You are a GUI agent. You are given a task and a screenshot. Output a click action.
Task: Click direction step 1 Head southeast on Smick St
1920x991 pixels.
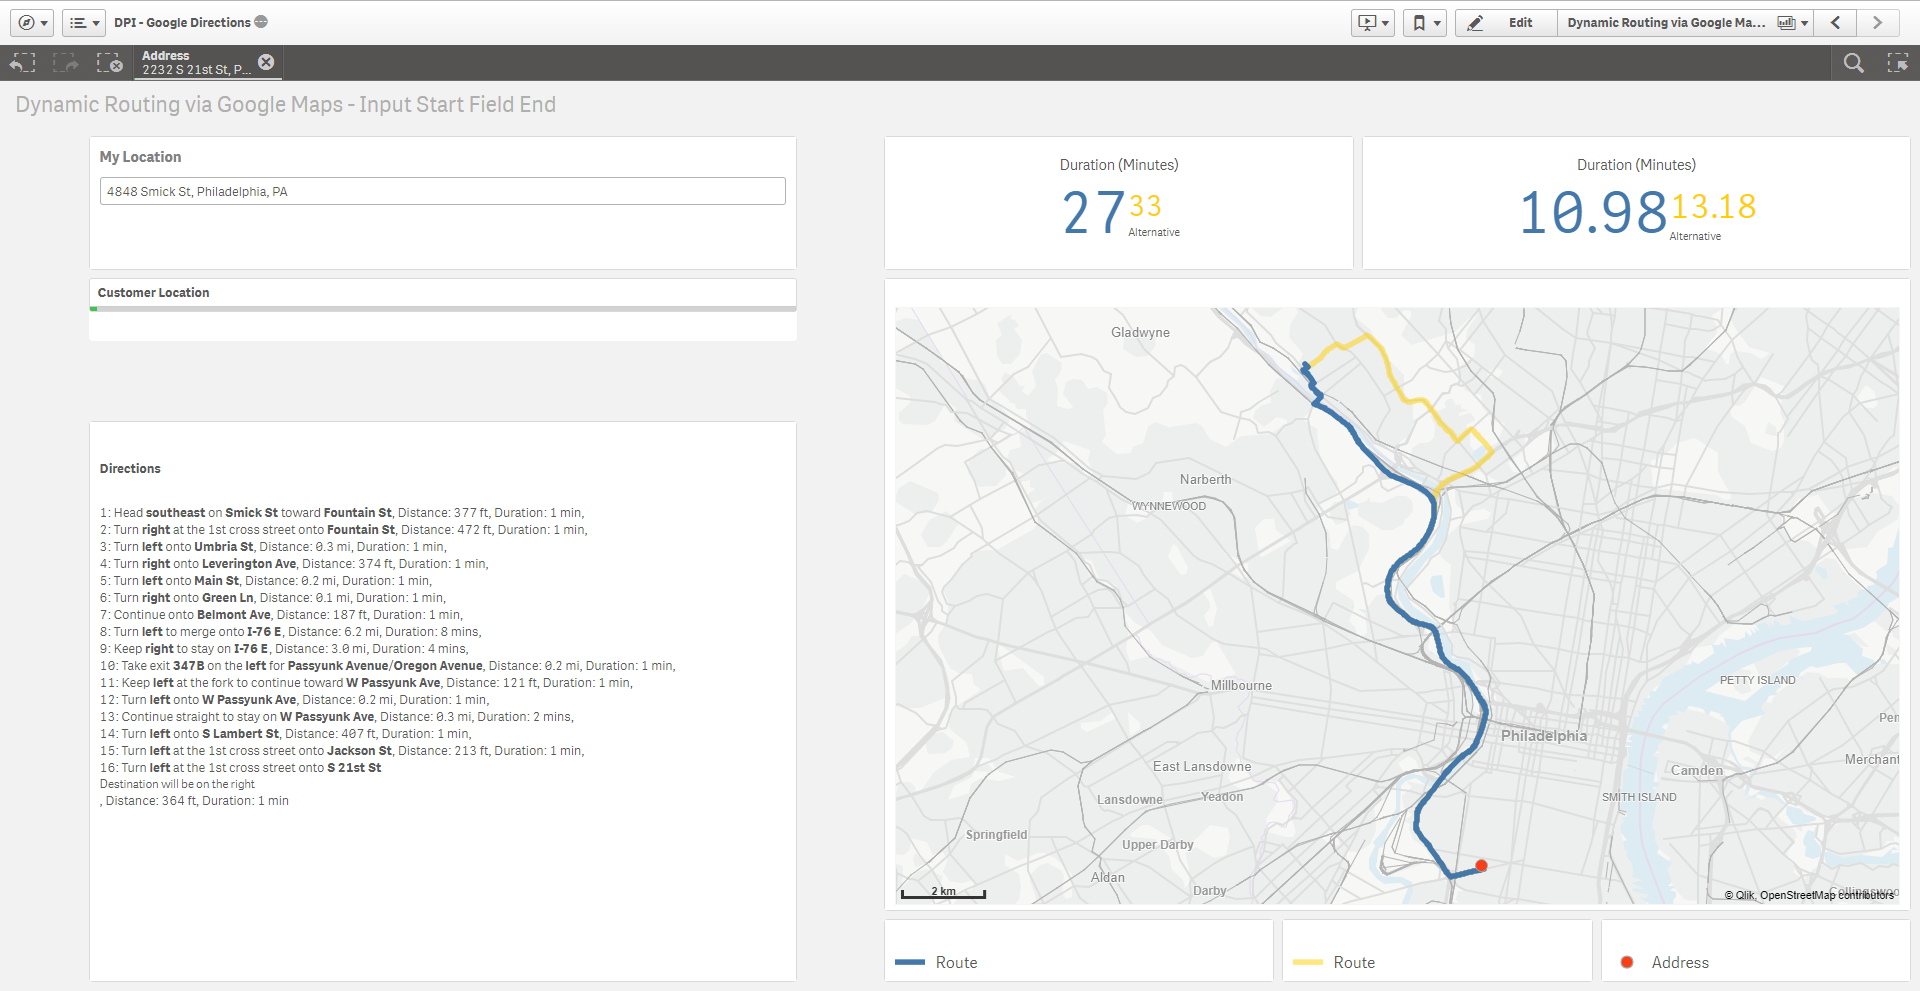pyautogui.click(x=342, y=513)
